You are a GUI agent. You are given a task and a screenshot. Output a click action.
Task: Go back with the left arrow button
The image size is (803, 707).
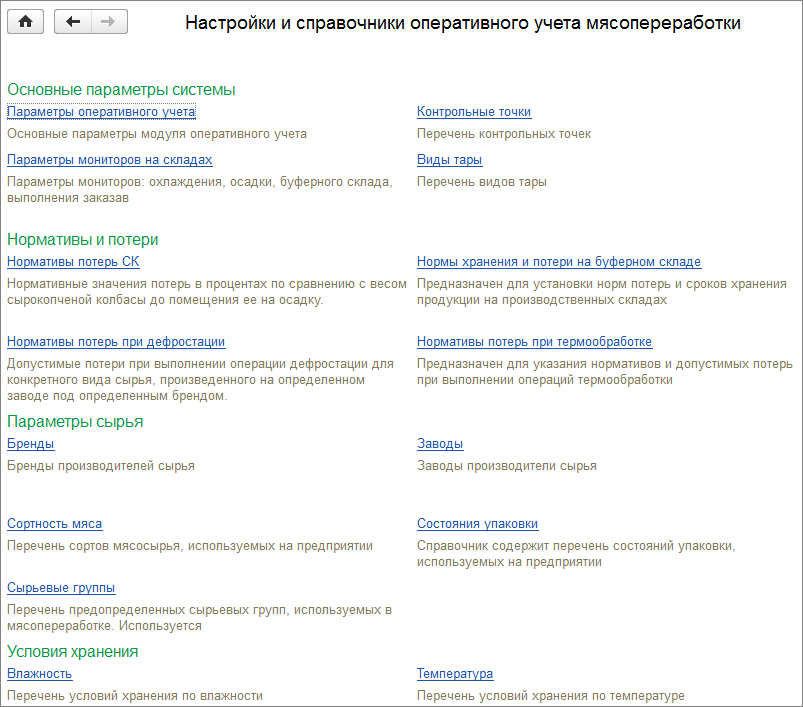[73, 23]
